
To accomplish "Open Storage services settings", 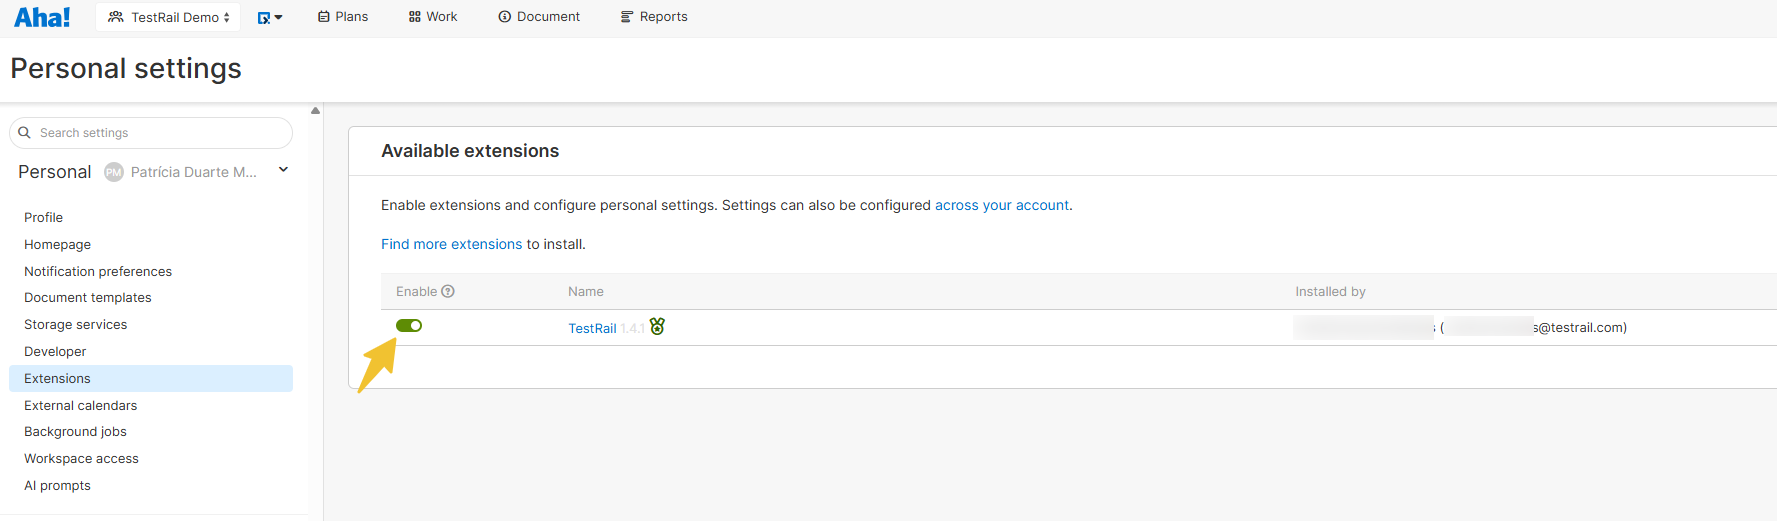I will (x=76, y=324).
